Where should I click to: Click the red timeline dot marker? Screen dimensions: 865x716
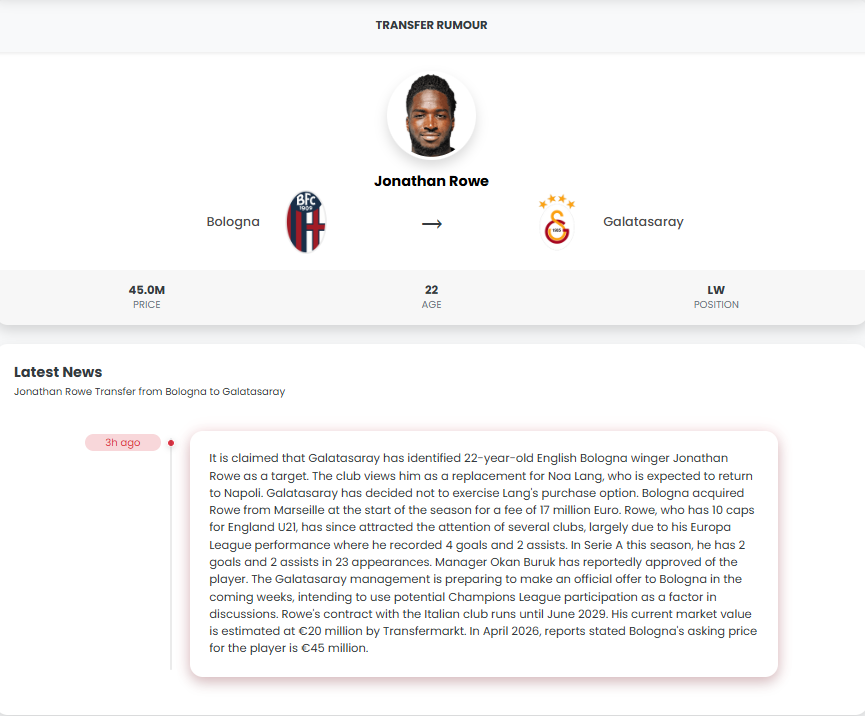tap(171, 442)
